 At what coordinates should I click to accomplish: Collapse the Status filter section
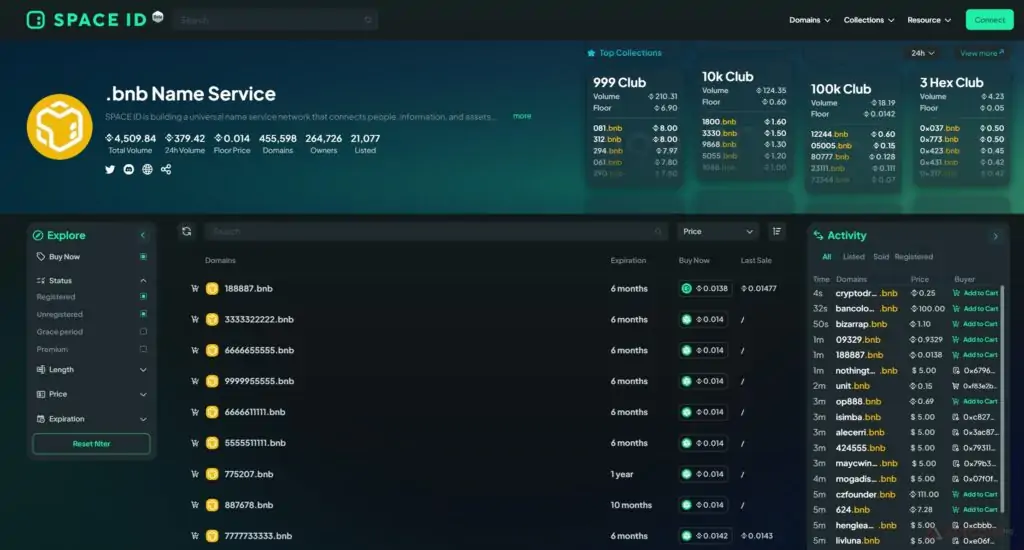tap(143, 280)
